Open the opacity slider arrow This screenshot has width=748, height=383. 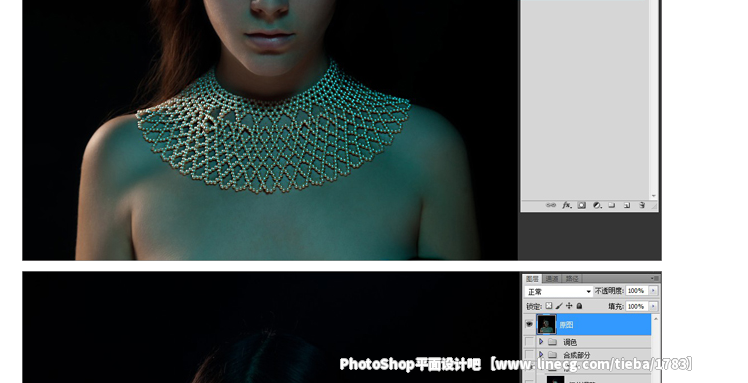pyautogui.click(x=654, y=290)
